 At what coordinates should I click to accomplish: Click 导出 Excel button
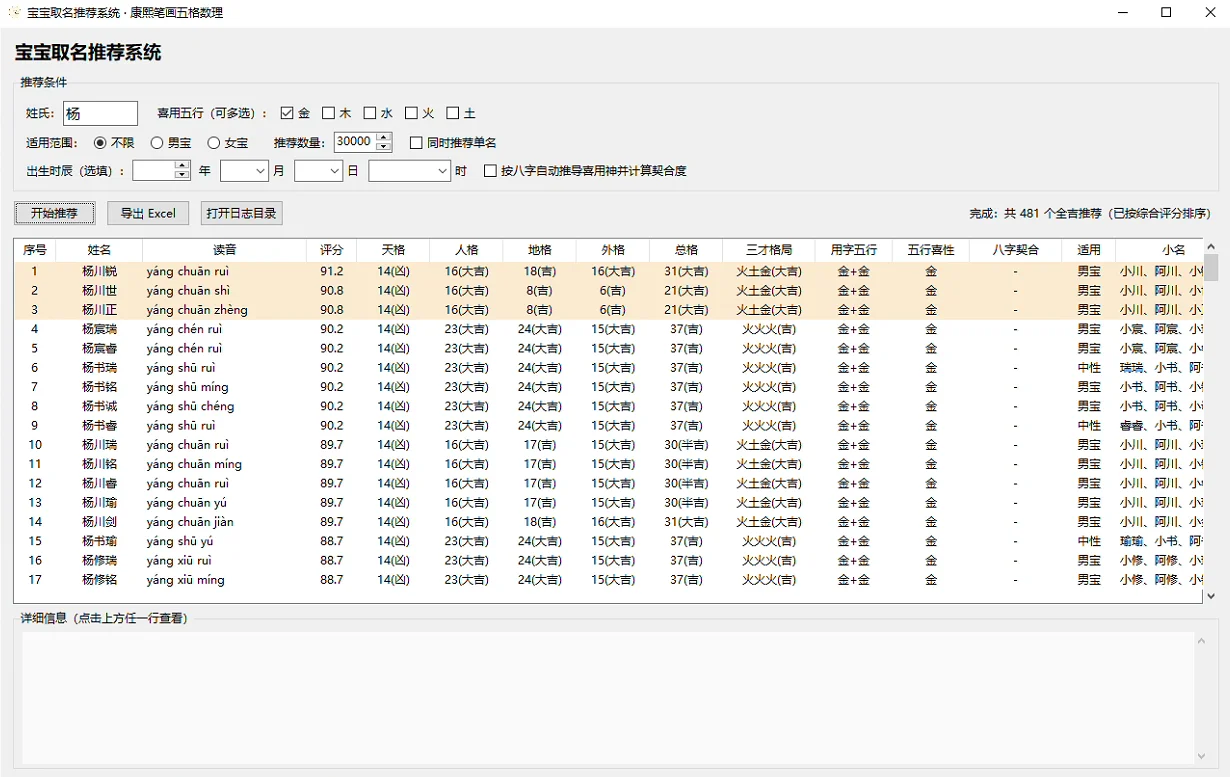[148, 213]
